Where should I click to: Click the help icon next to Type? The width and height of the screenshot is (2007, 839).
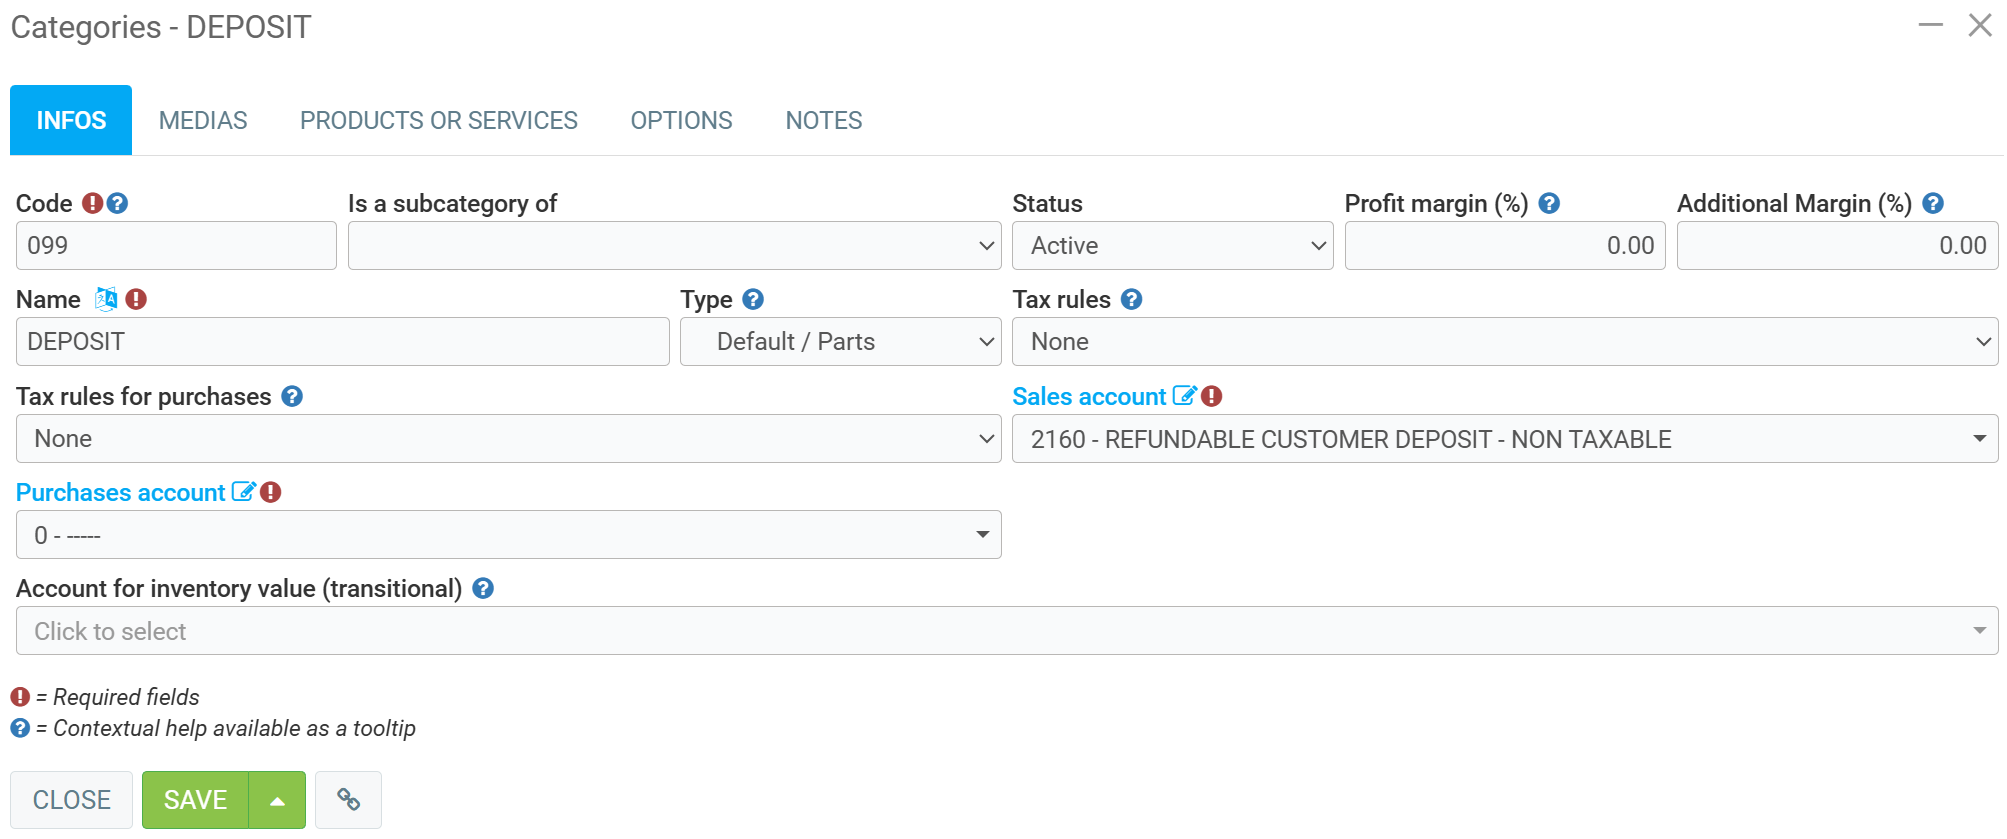[753, 299]
